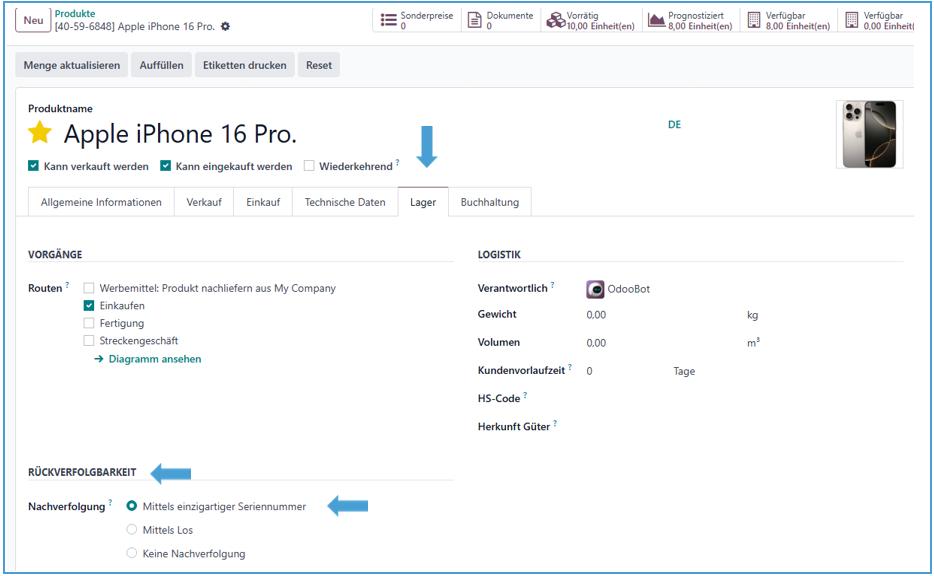Screen dimensions: 934x576
Task: Click the Gewicht input field
Action: coord(650,315)
